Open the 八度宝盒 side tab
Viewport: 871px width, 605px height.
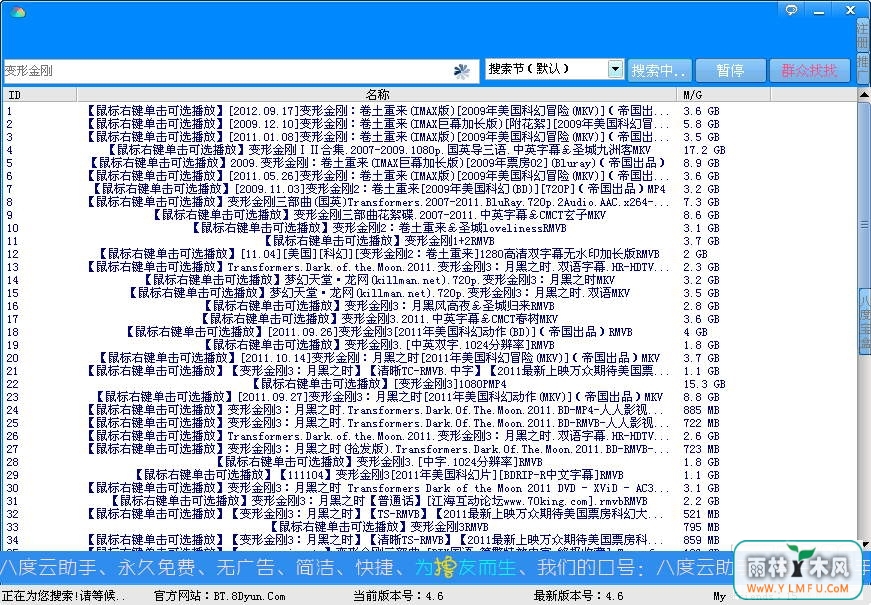[x=865, y=321]
